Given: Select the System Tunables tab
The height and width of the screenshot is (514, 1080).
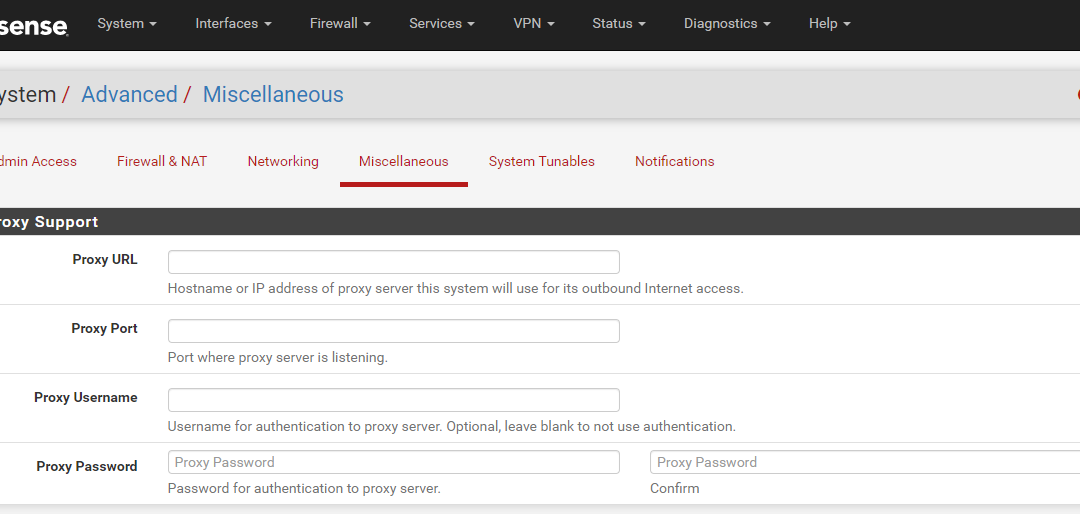Looking at the screenshot, I should coord(542,161).
